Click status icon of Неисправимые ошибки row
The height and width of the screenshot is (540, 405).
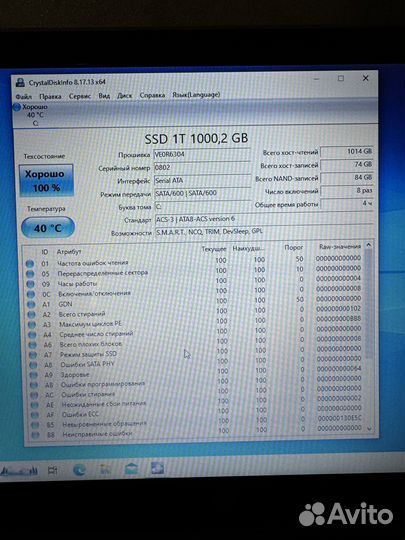[35, 435]
